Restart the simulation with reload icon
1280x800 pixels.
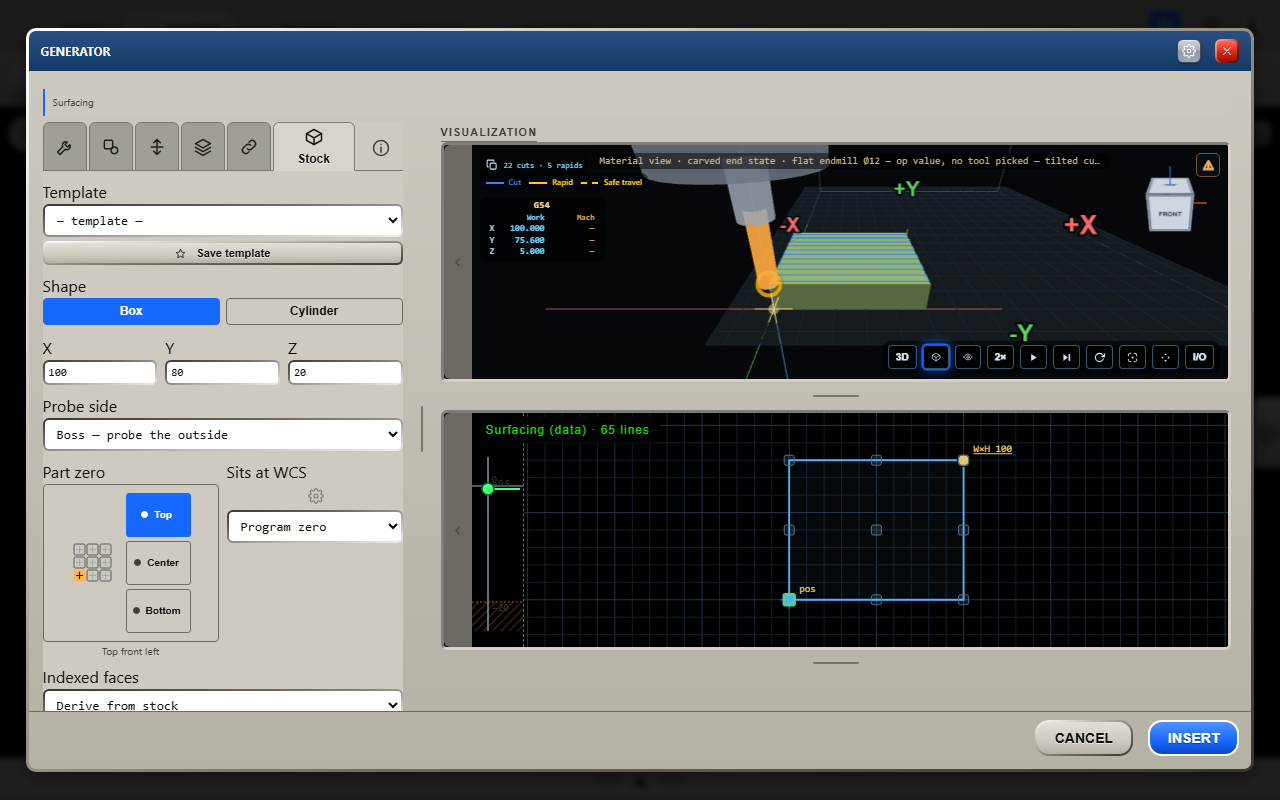click(1100, 357)
